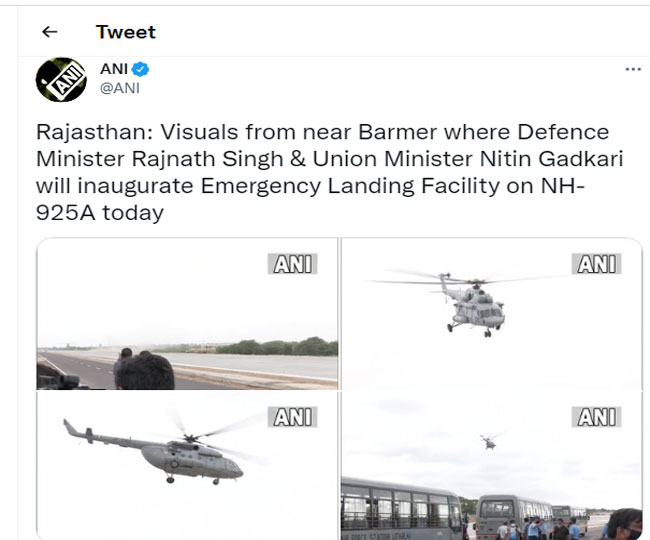Go back using the left arrow
This screenshot has height=540, width=650.
pos(50,32)
